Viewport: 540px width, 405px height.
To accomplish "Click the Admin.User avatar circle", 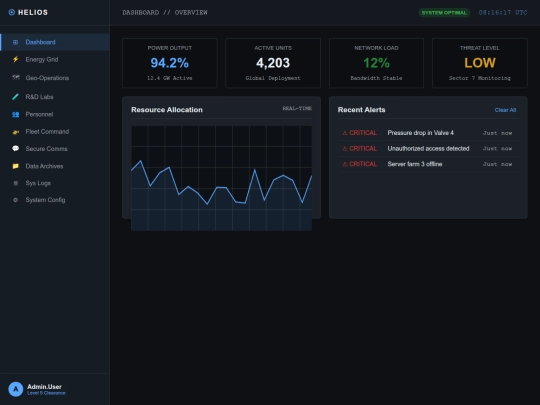I will 15,389.
